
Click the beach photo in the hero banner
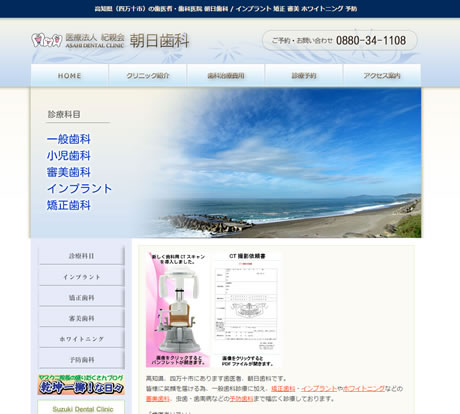287,163
